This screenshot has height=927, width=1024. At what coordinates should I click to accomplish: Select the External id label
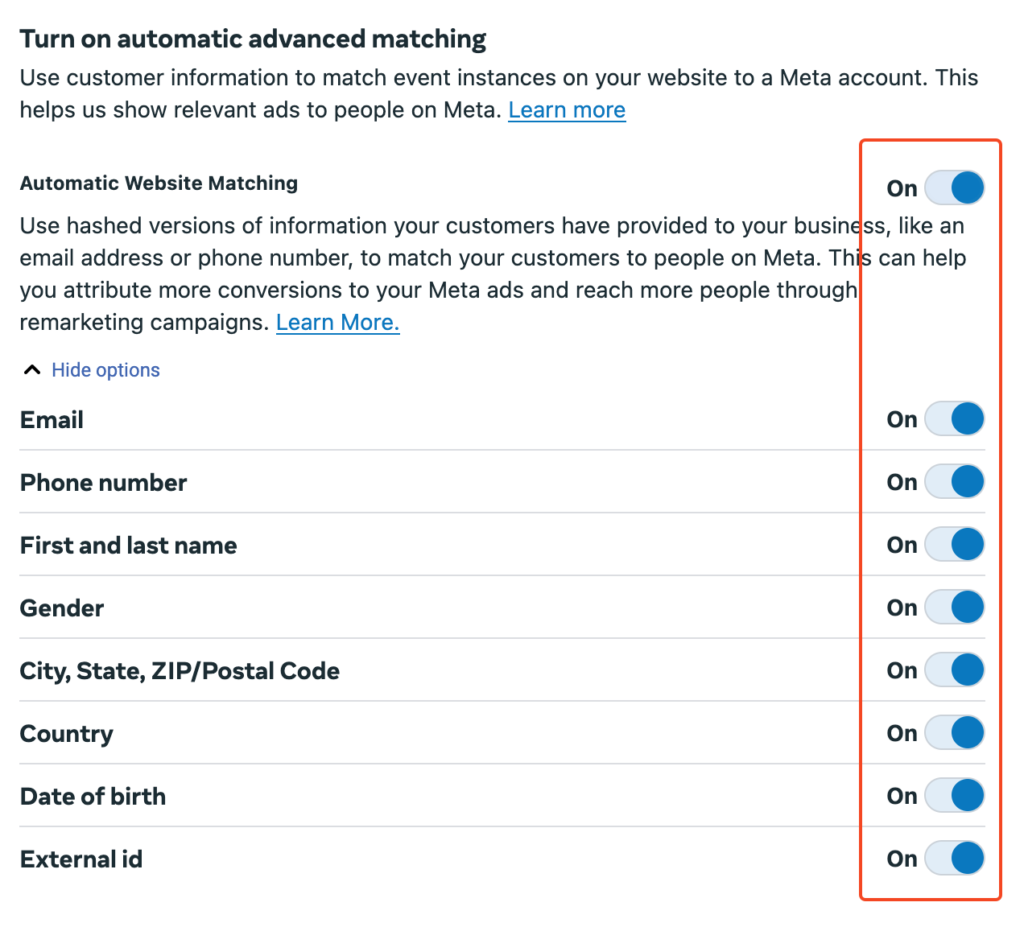pyautogui.click(x=80, y=858)
